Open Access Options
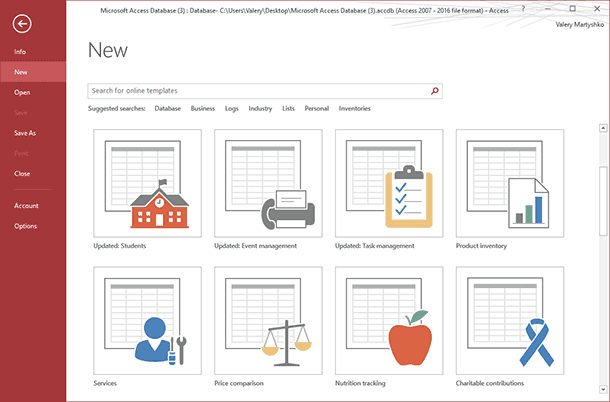The width and height of the screenshot is (610, 402). (x=33, y=226)
